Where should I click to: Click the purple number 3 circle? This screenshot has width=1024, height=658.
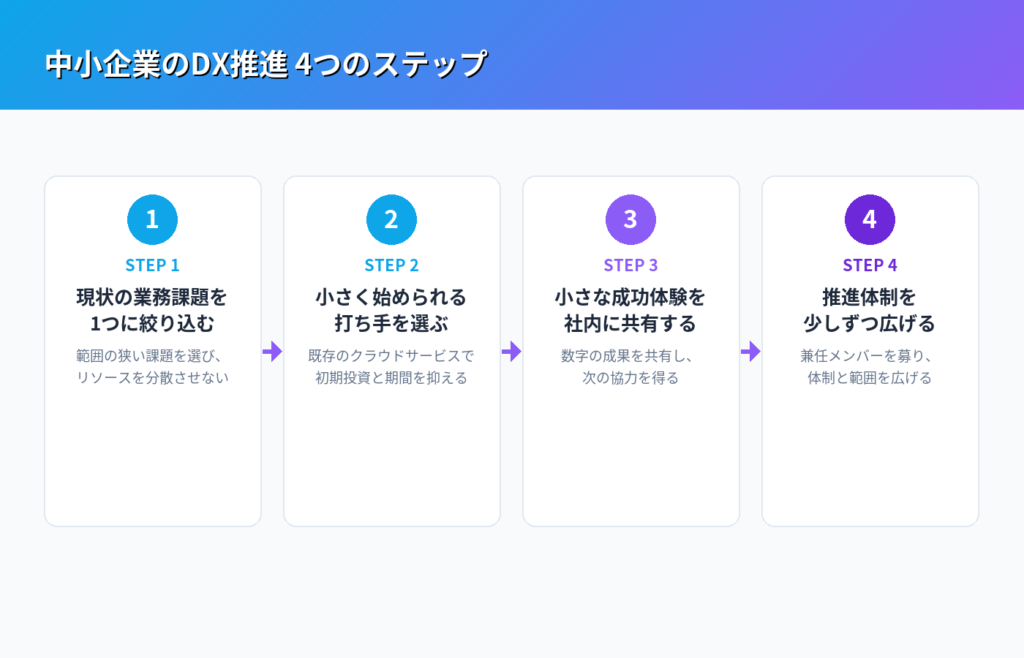630,219
